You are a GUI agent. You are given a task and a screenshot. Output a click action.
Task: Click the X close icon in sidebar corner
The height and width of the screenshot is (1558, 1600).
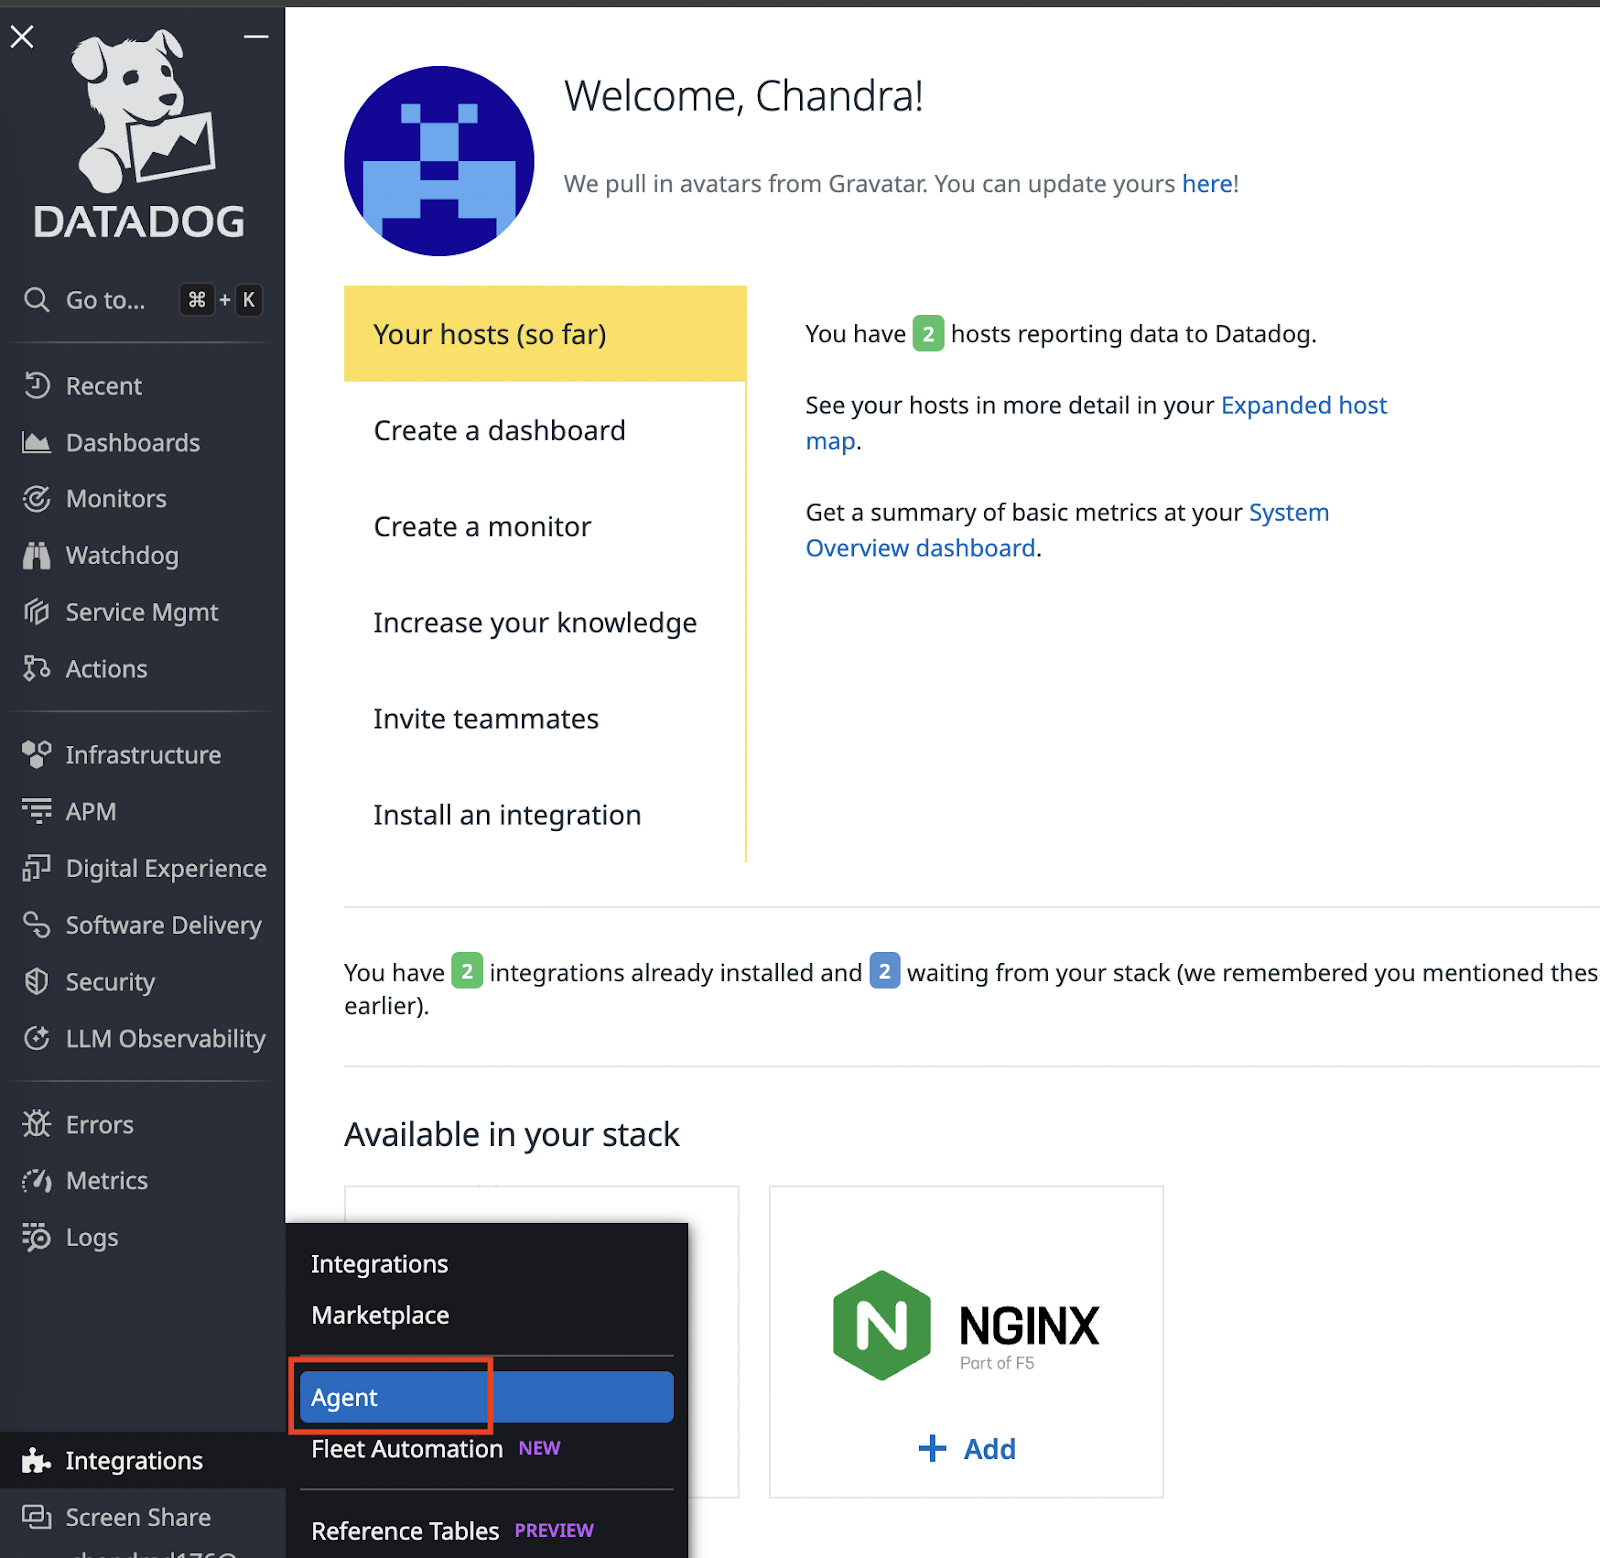click(x=22, y=37)
